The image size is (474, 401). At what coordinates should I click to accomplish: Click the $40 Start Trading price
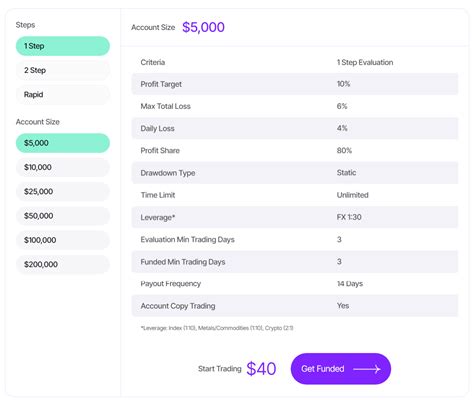(261, 369)
